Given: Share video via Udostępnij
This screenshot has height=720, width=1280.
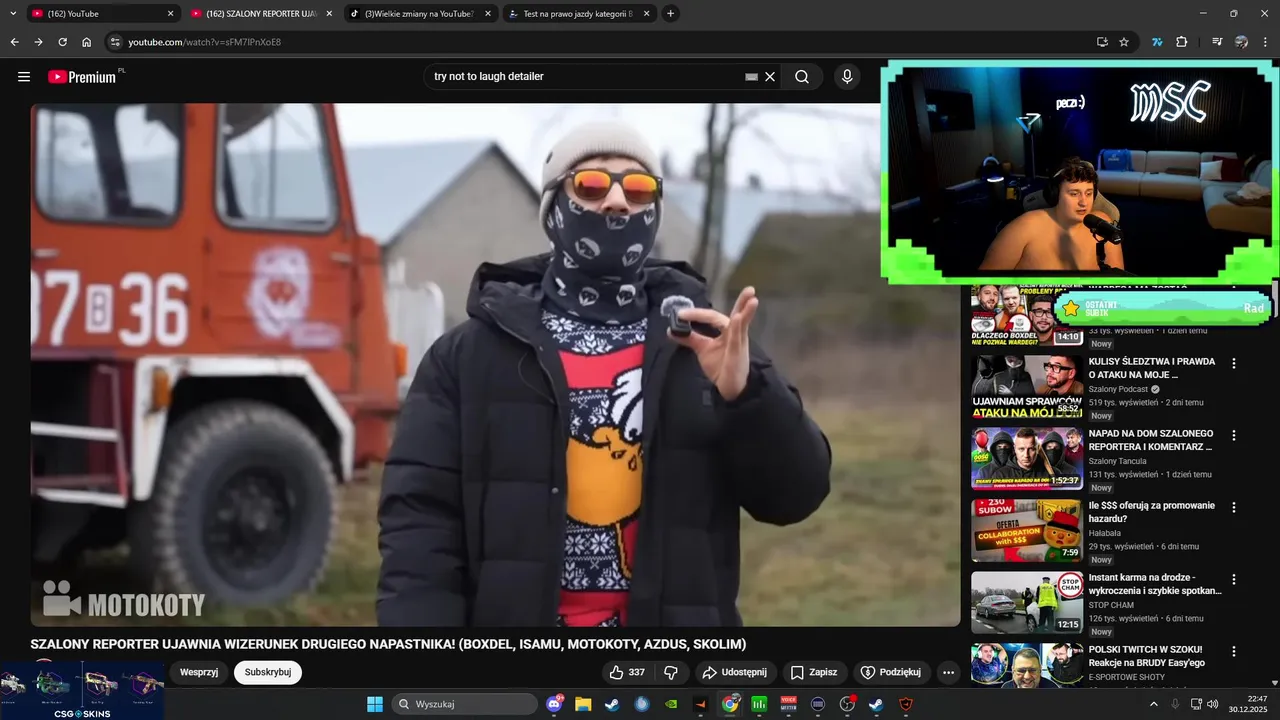Looking at the screenshot, I should tap(734, 672).
